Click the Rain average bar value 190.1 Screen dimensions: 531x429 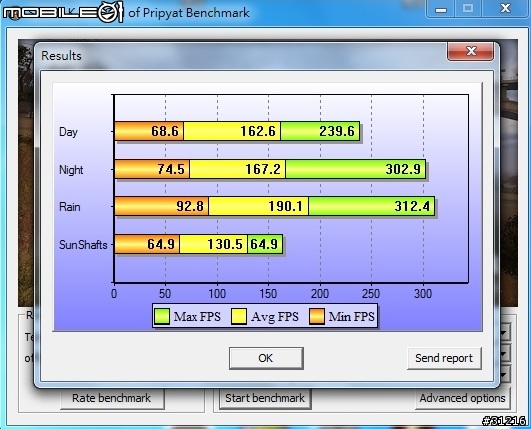pyautogui.click(x=286, y=206)
